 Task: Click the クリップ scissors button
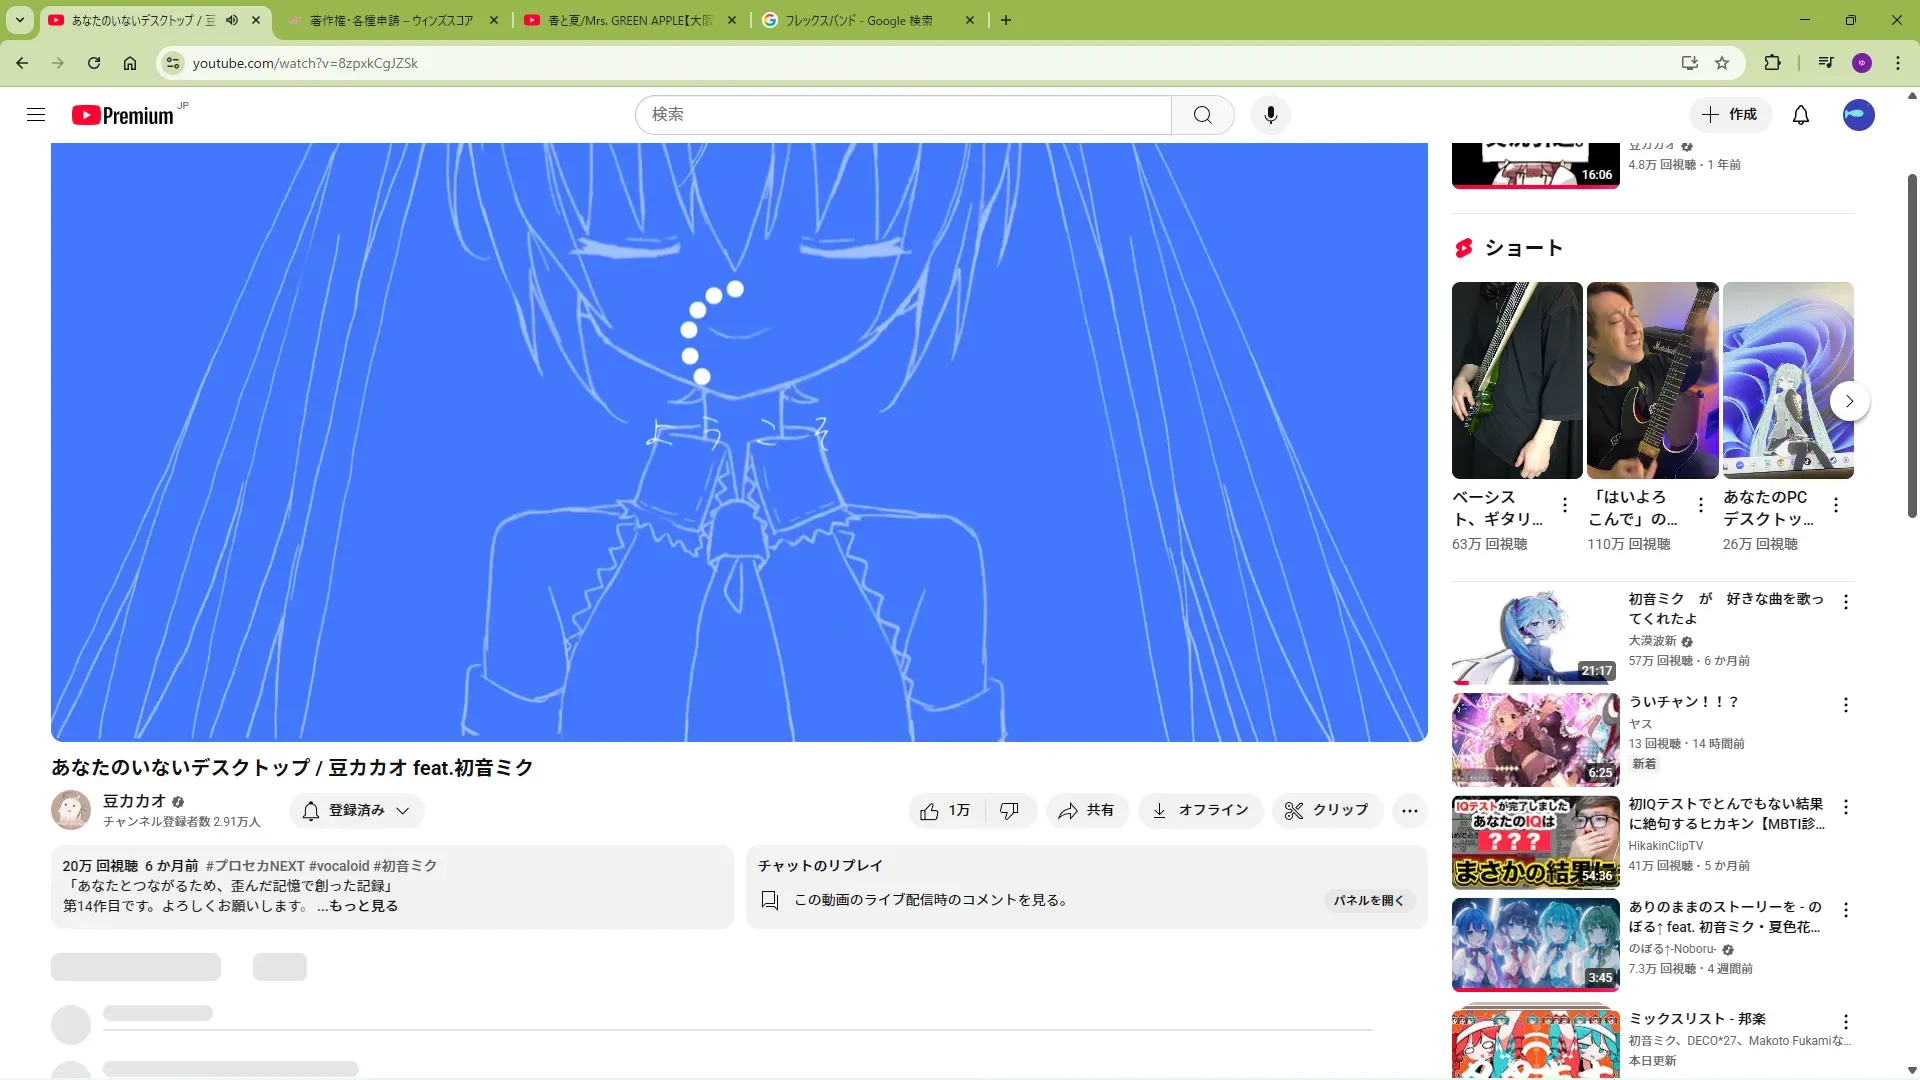(x=1327, y=810)
